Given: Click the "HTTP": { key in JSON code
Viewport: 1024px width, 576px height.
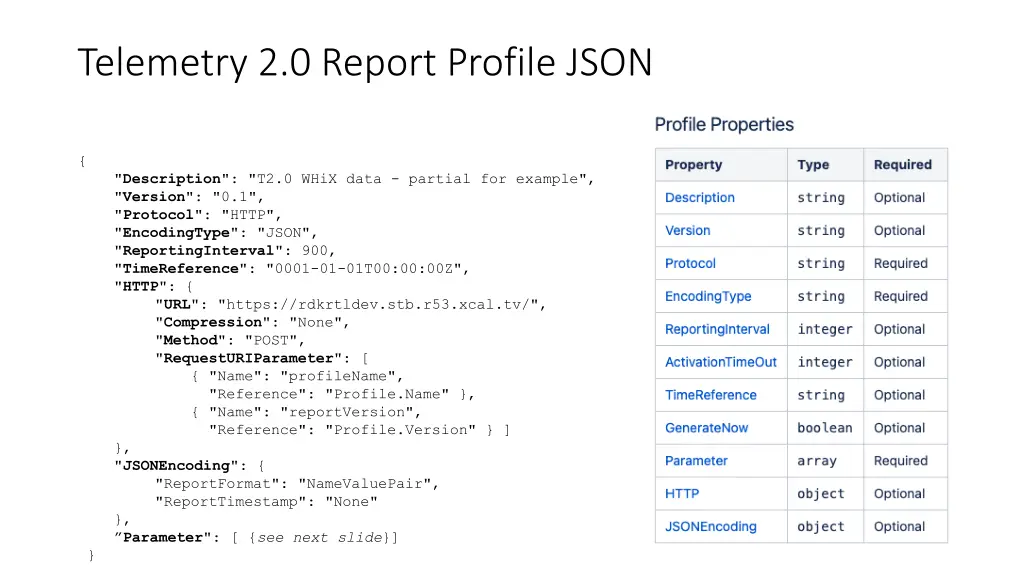Looking at the screenshot, I should click(x=153, y=287).
